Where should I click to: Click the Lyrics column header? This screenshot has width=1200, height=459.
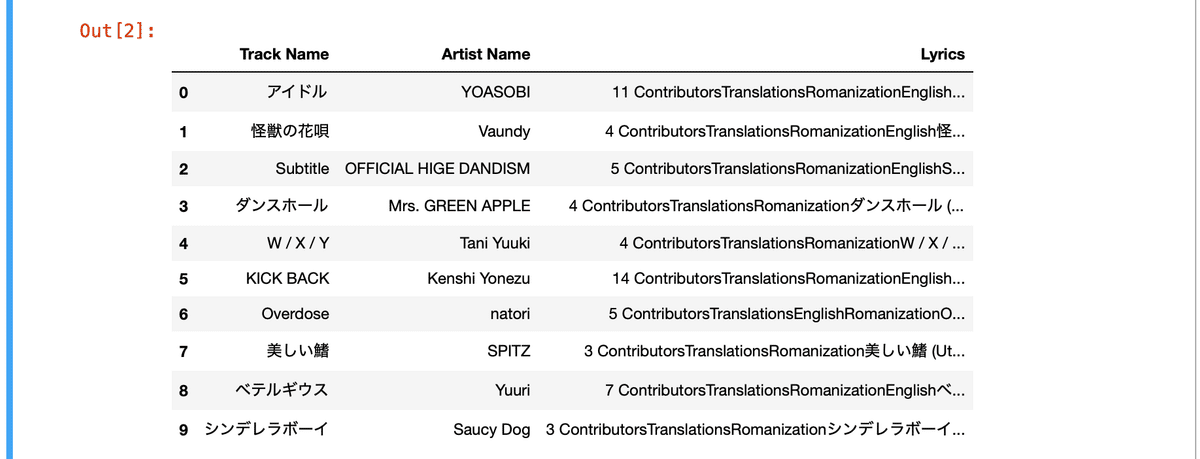(942, 54)
